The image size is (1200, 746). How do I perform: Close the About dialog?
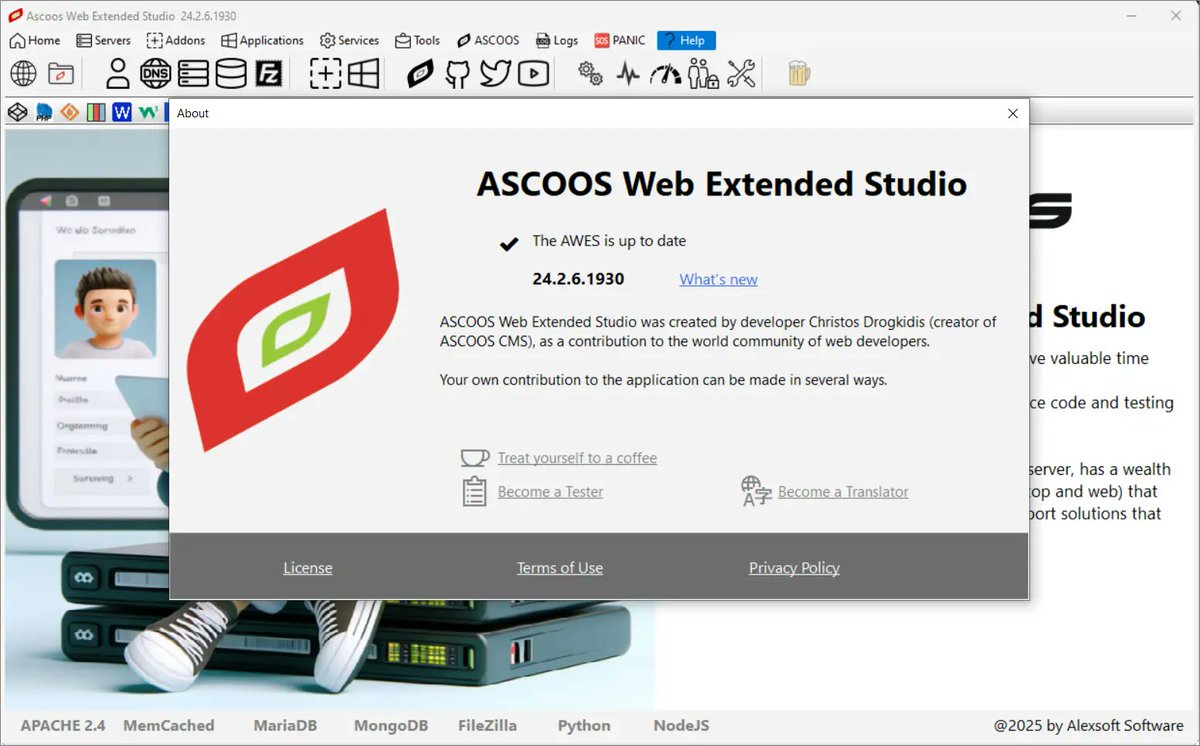click(x=1012, y=113)
